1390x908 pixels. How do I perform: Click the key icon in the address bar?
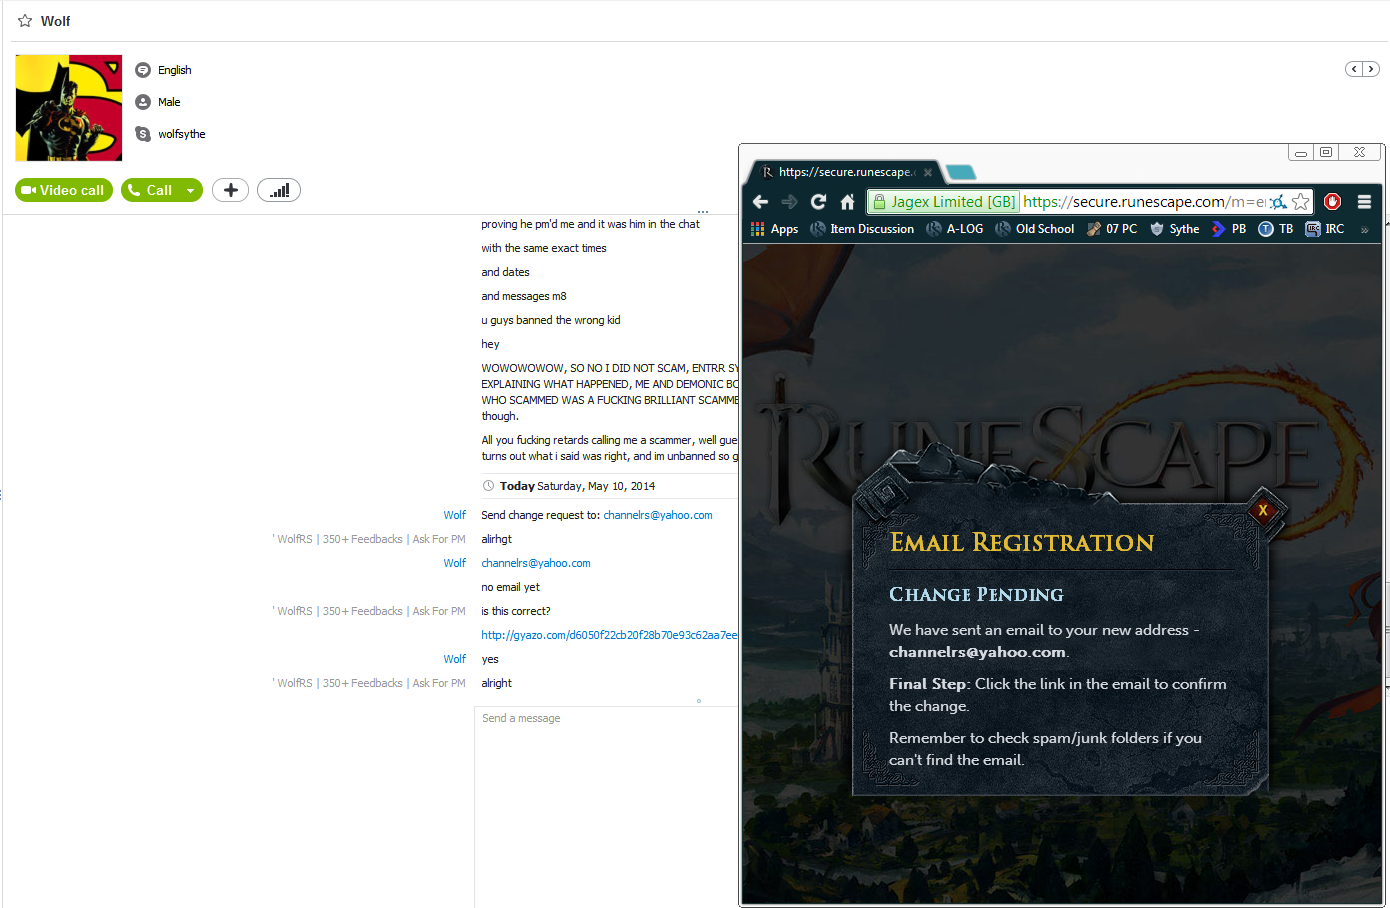click(1279, 202)
